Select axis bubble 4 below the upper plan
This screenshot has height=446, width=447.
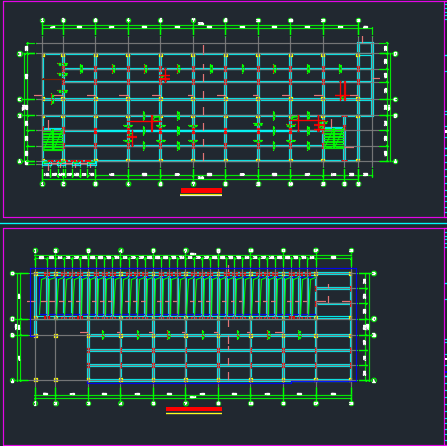point(128,184)
